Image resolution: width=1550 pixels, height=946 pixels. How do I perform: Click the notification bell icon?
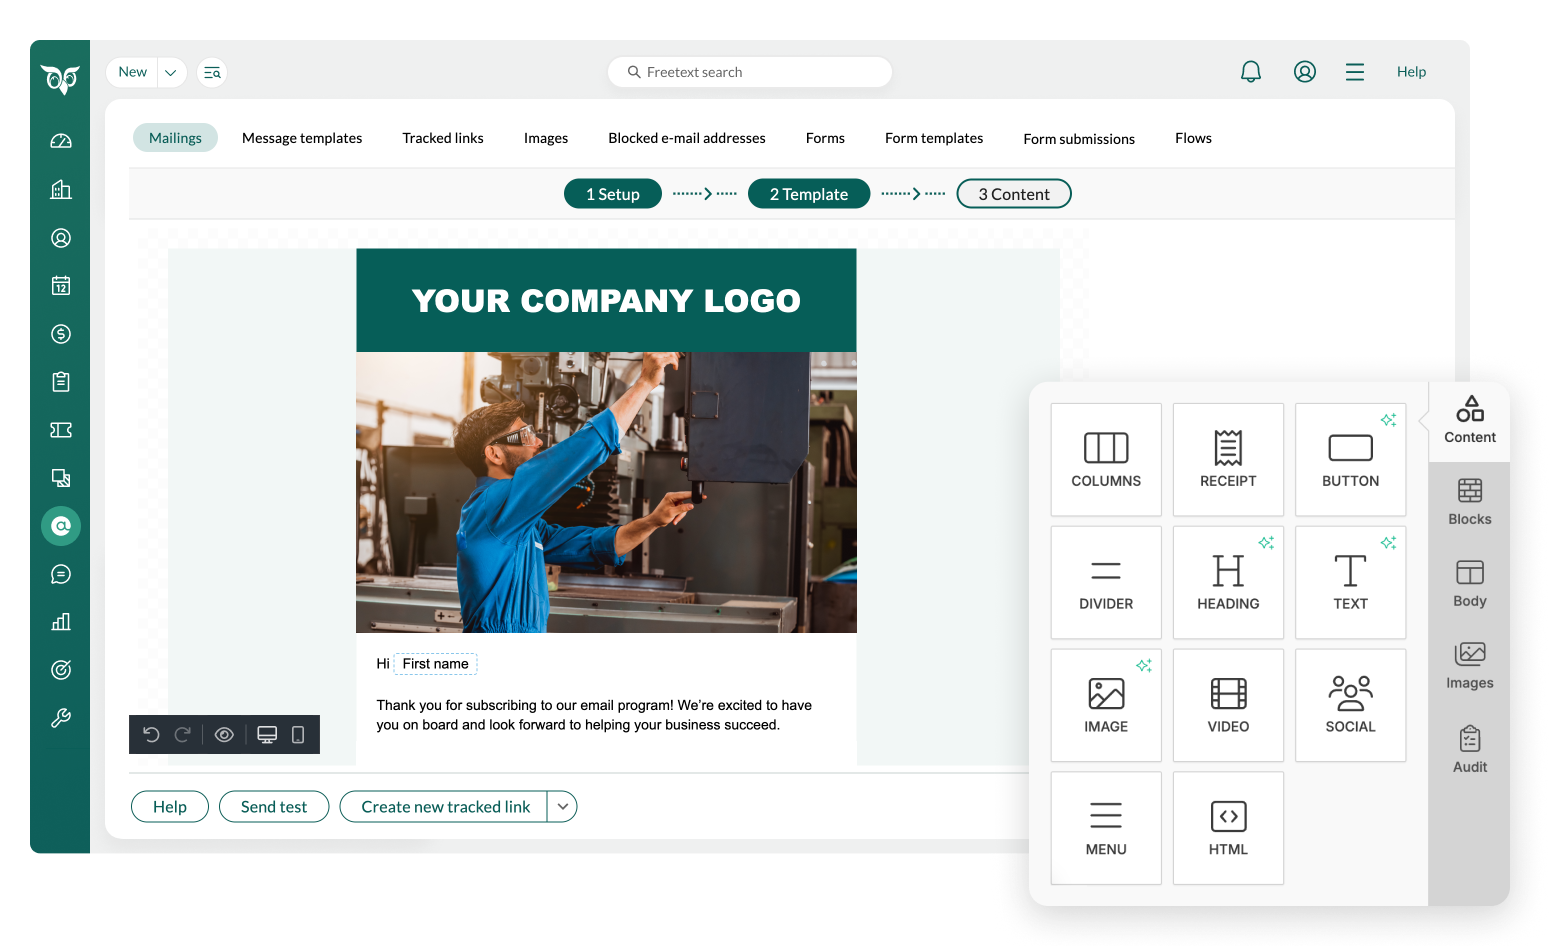(x=1250, y=72)
